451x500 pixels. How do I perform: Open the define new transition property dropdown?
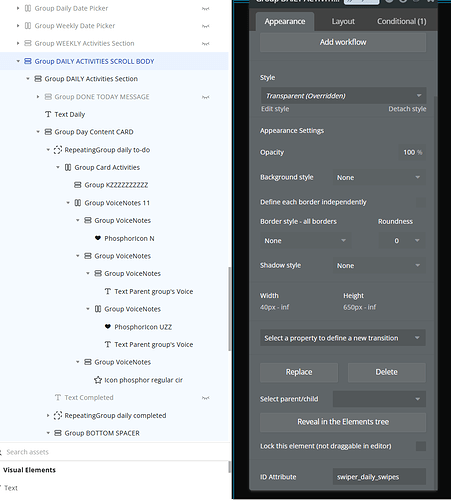pyautogui.click(x=343, y=338)
